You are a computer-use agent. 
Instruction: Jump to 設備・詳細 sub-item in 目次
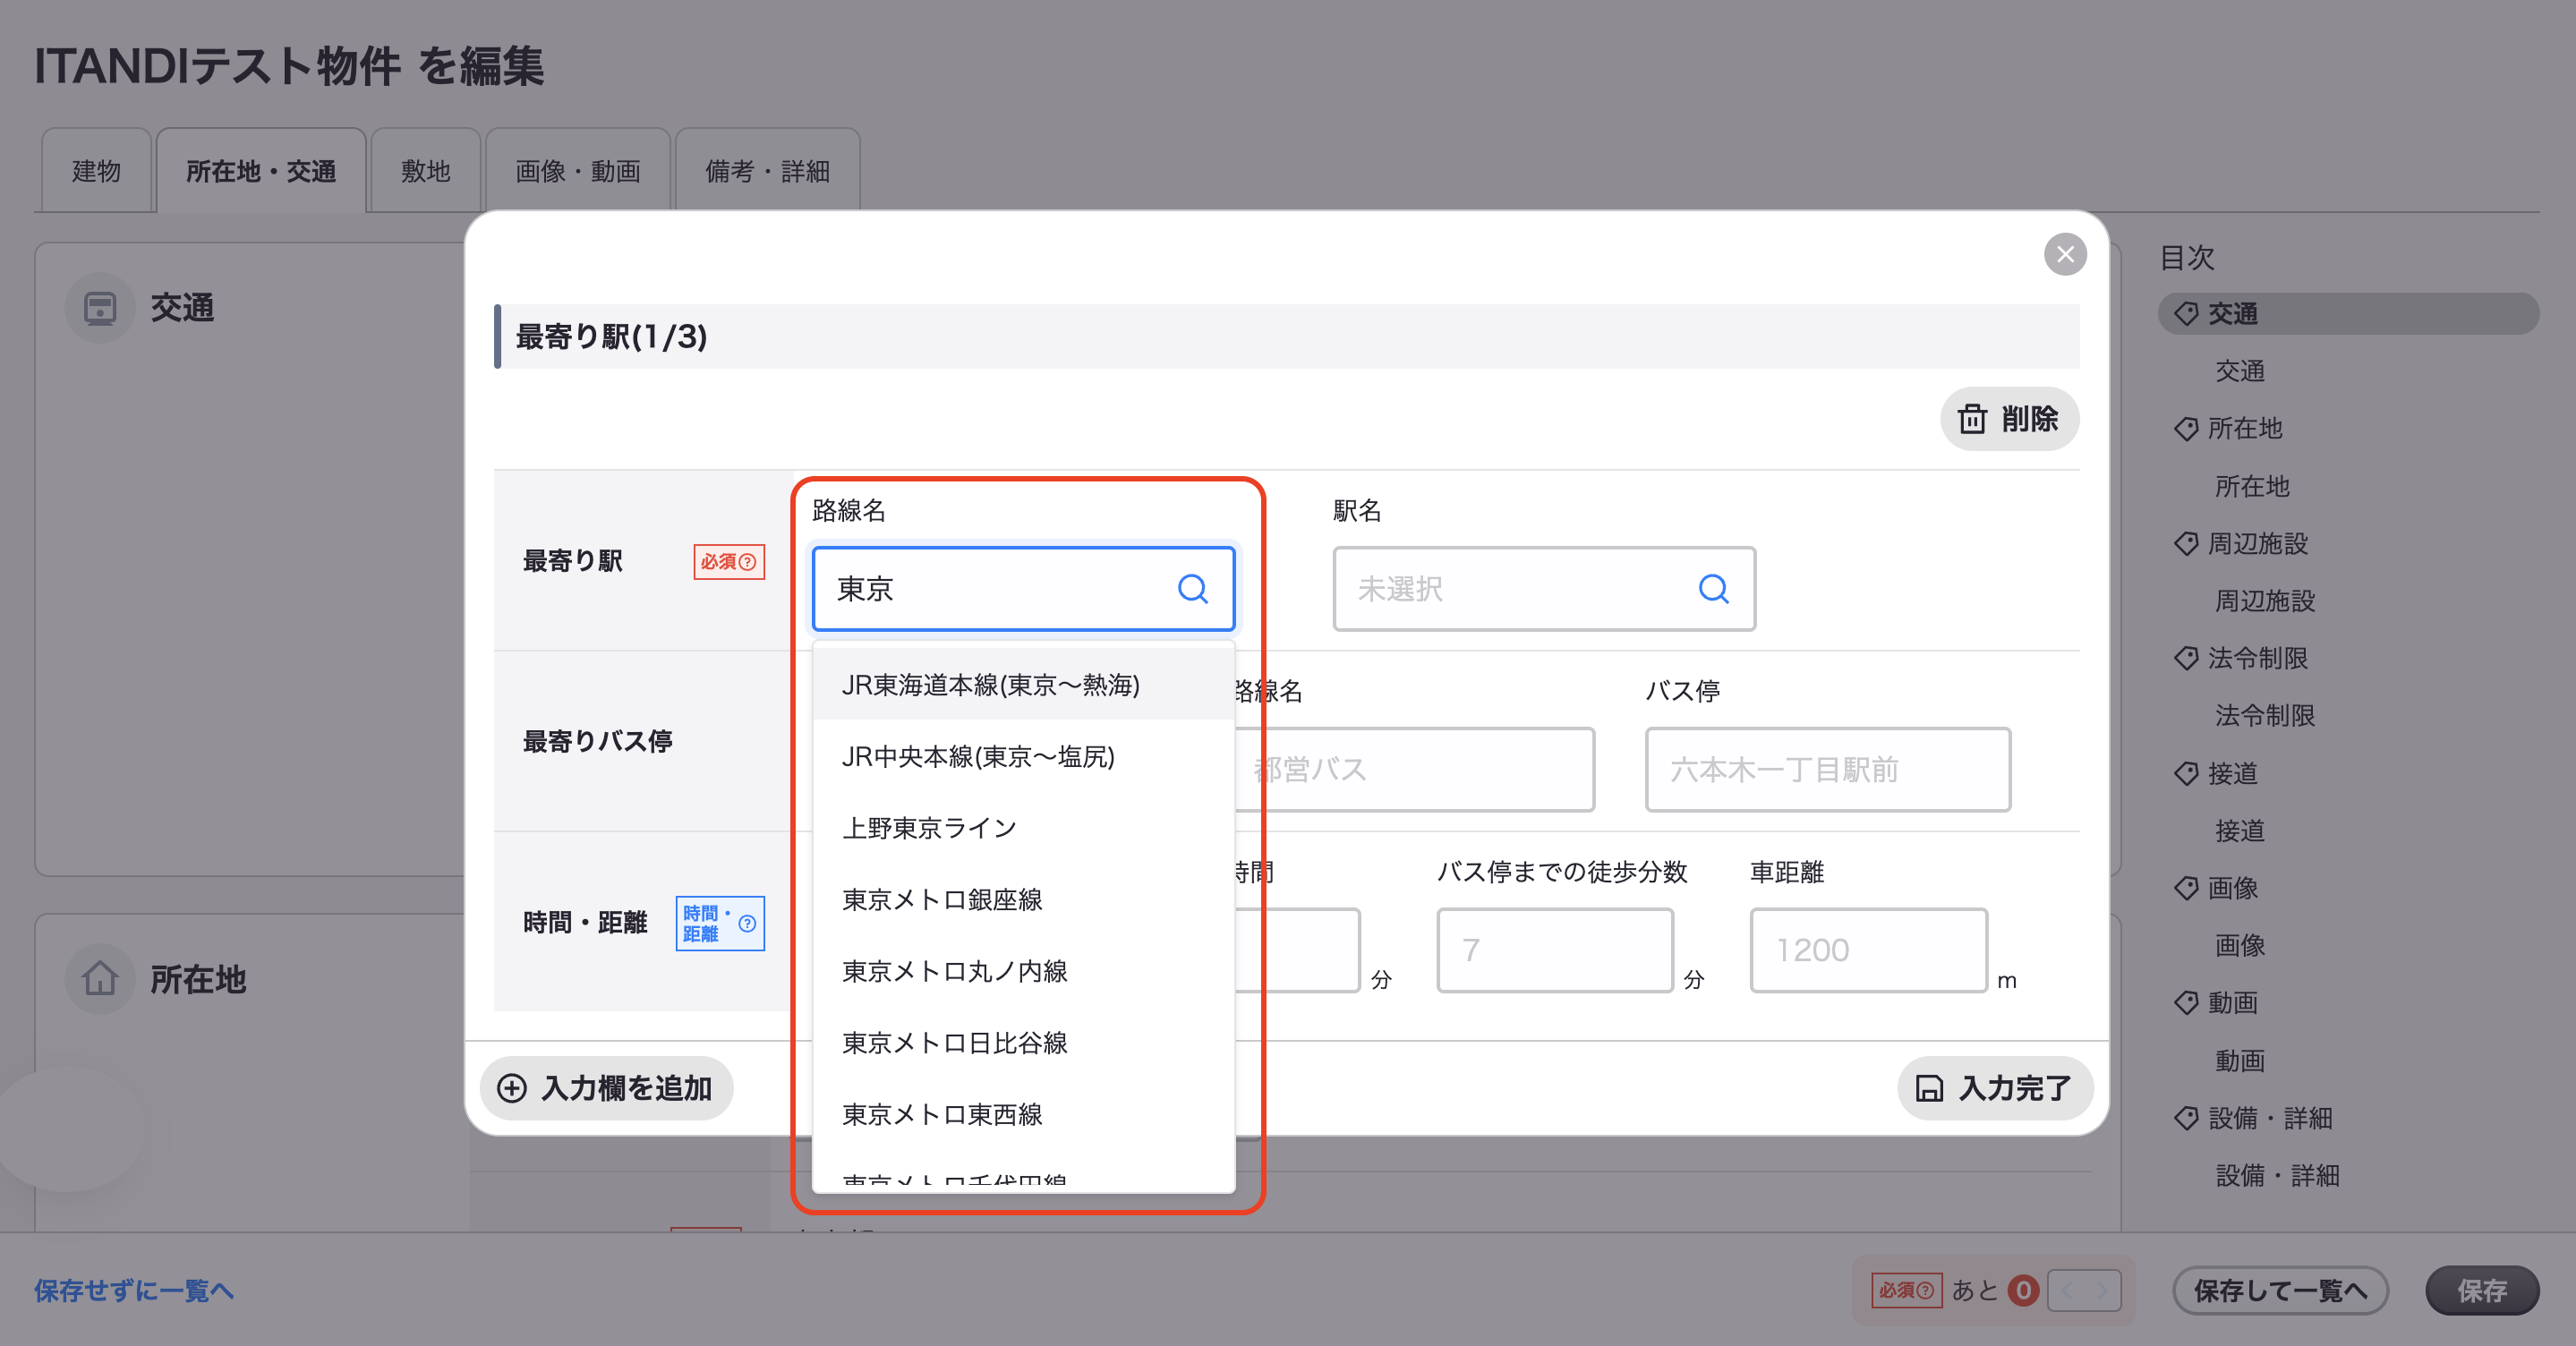tap(2277, 1176)
